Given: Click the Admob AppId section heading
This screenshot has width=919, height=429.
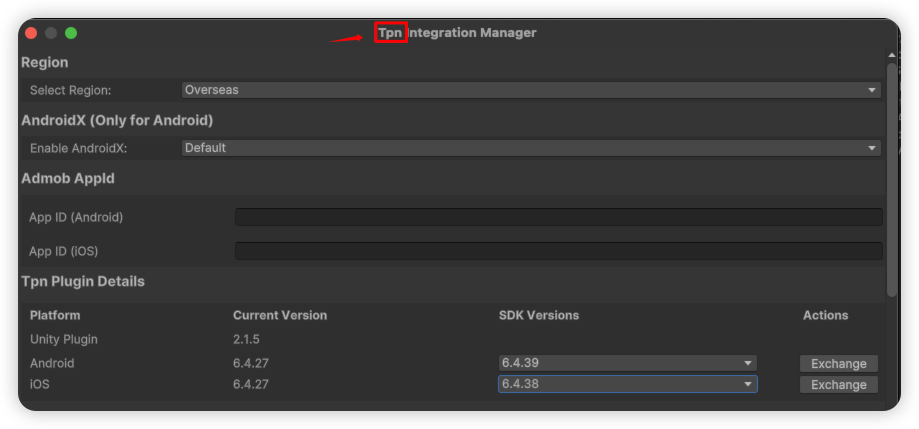Looking at the screenshot, I should (68, 179).
